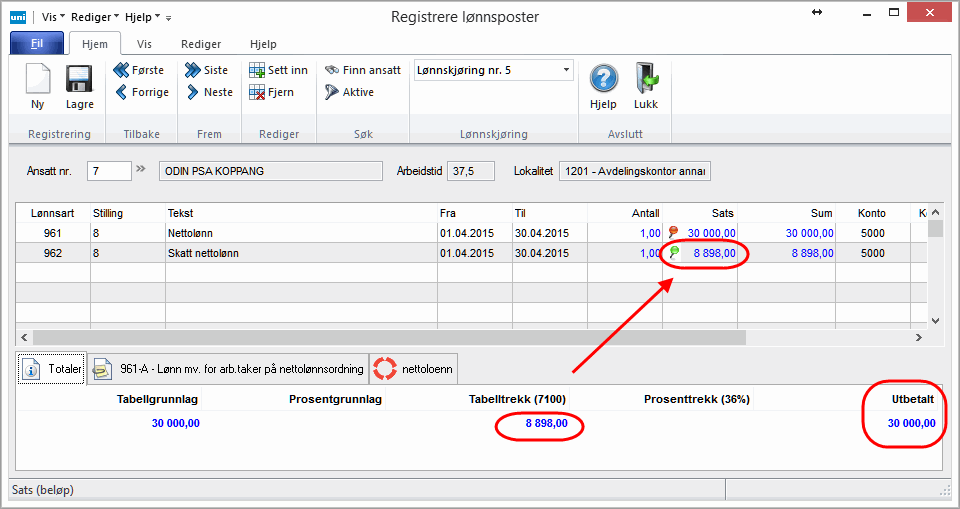Screen dimensions: 960x509
Task: Switch to the Rediger ribbon tab
Action: point(200,44)
